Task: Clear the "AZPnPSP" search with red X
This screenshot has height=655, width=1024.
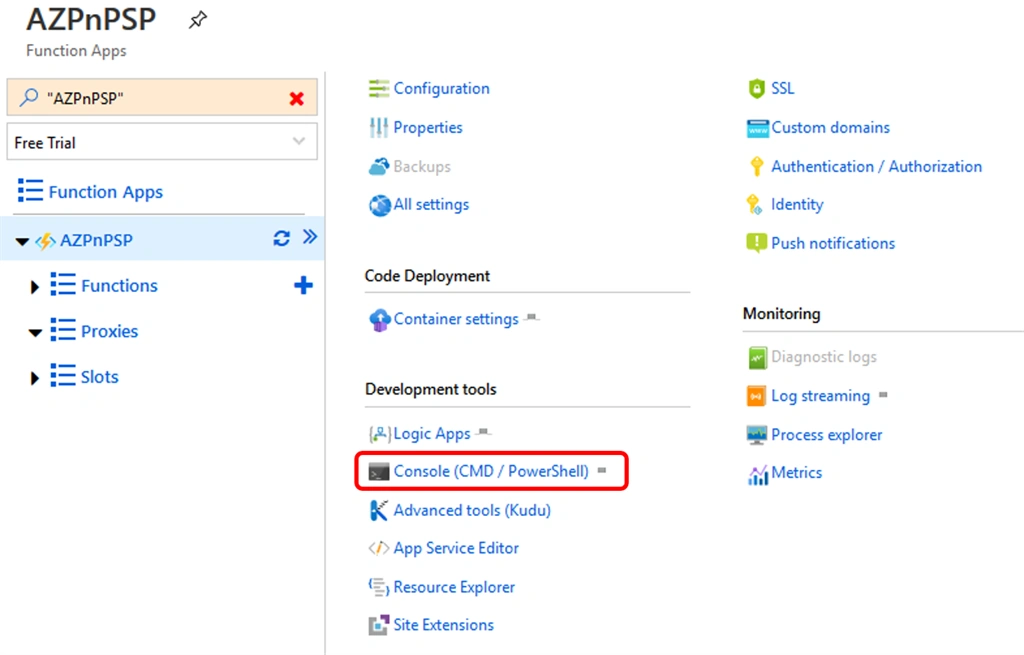Action: click(296, 99)
